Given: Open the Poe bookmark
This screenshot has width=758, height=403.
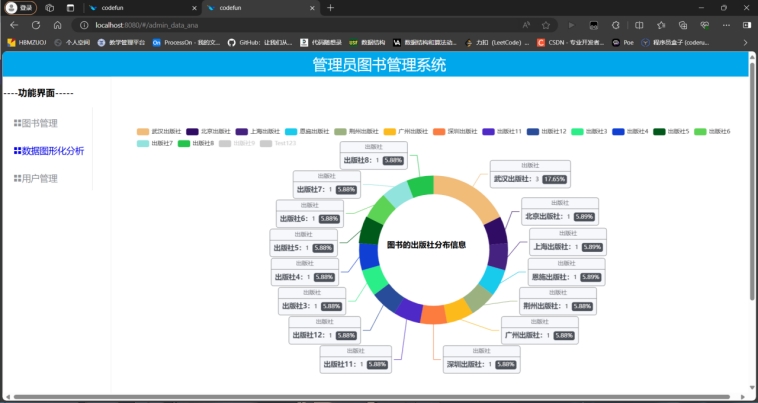Looking at the screenshot, I should pos(623,42).
